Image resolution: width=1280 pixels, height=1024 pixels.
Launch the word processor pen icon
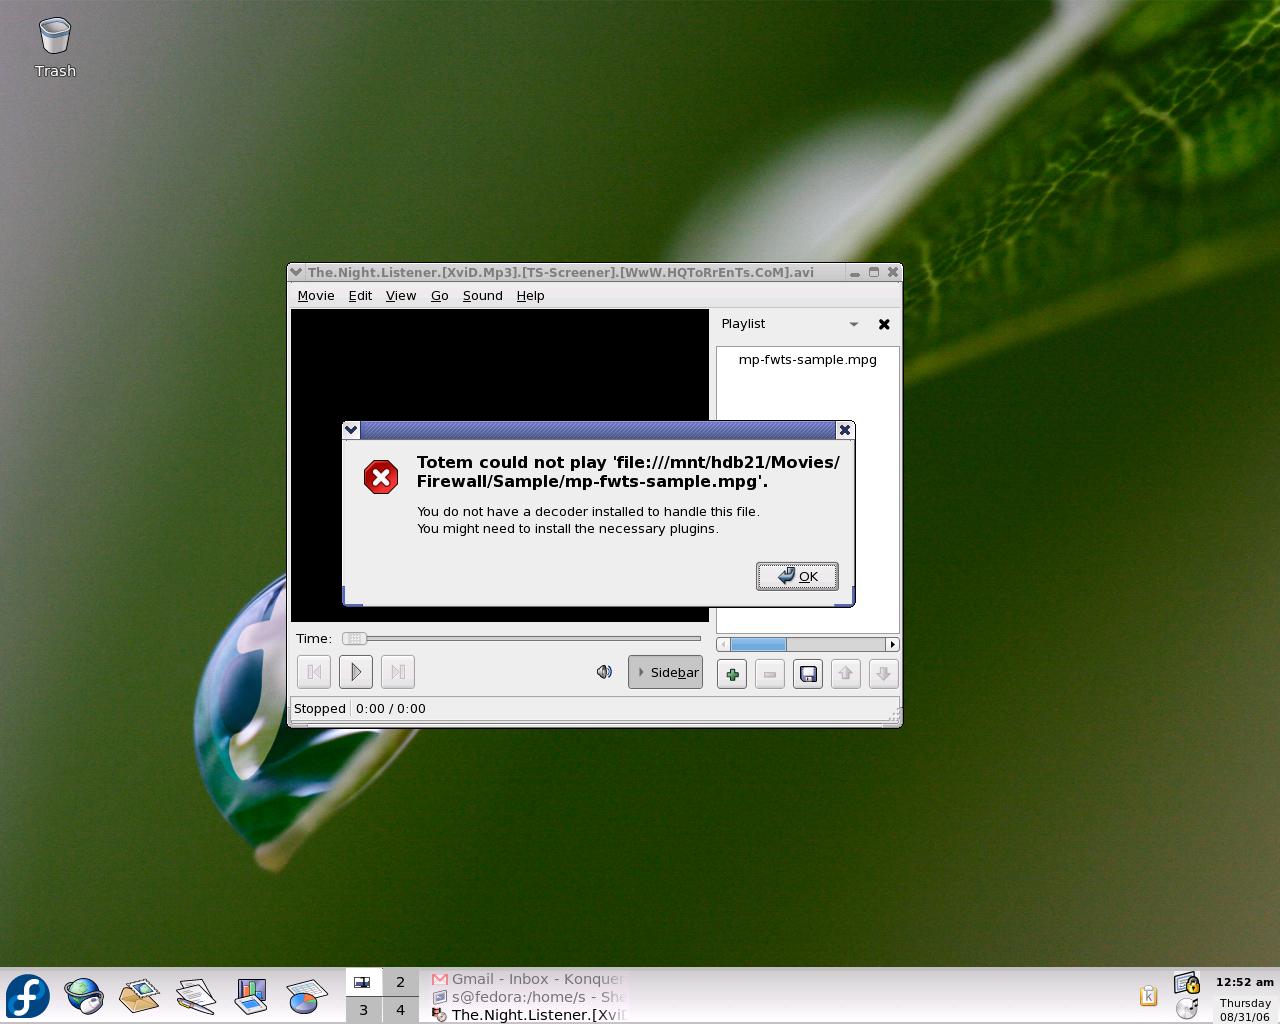pos(196,996)
